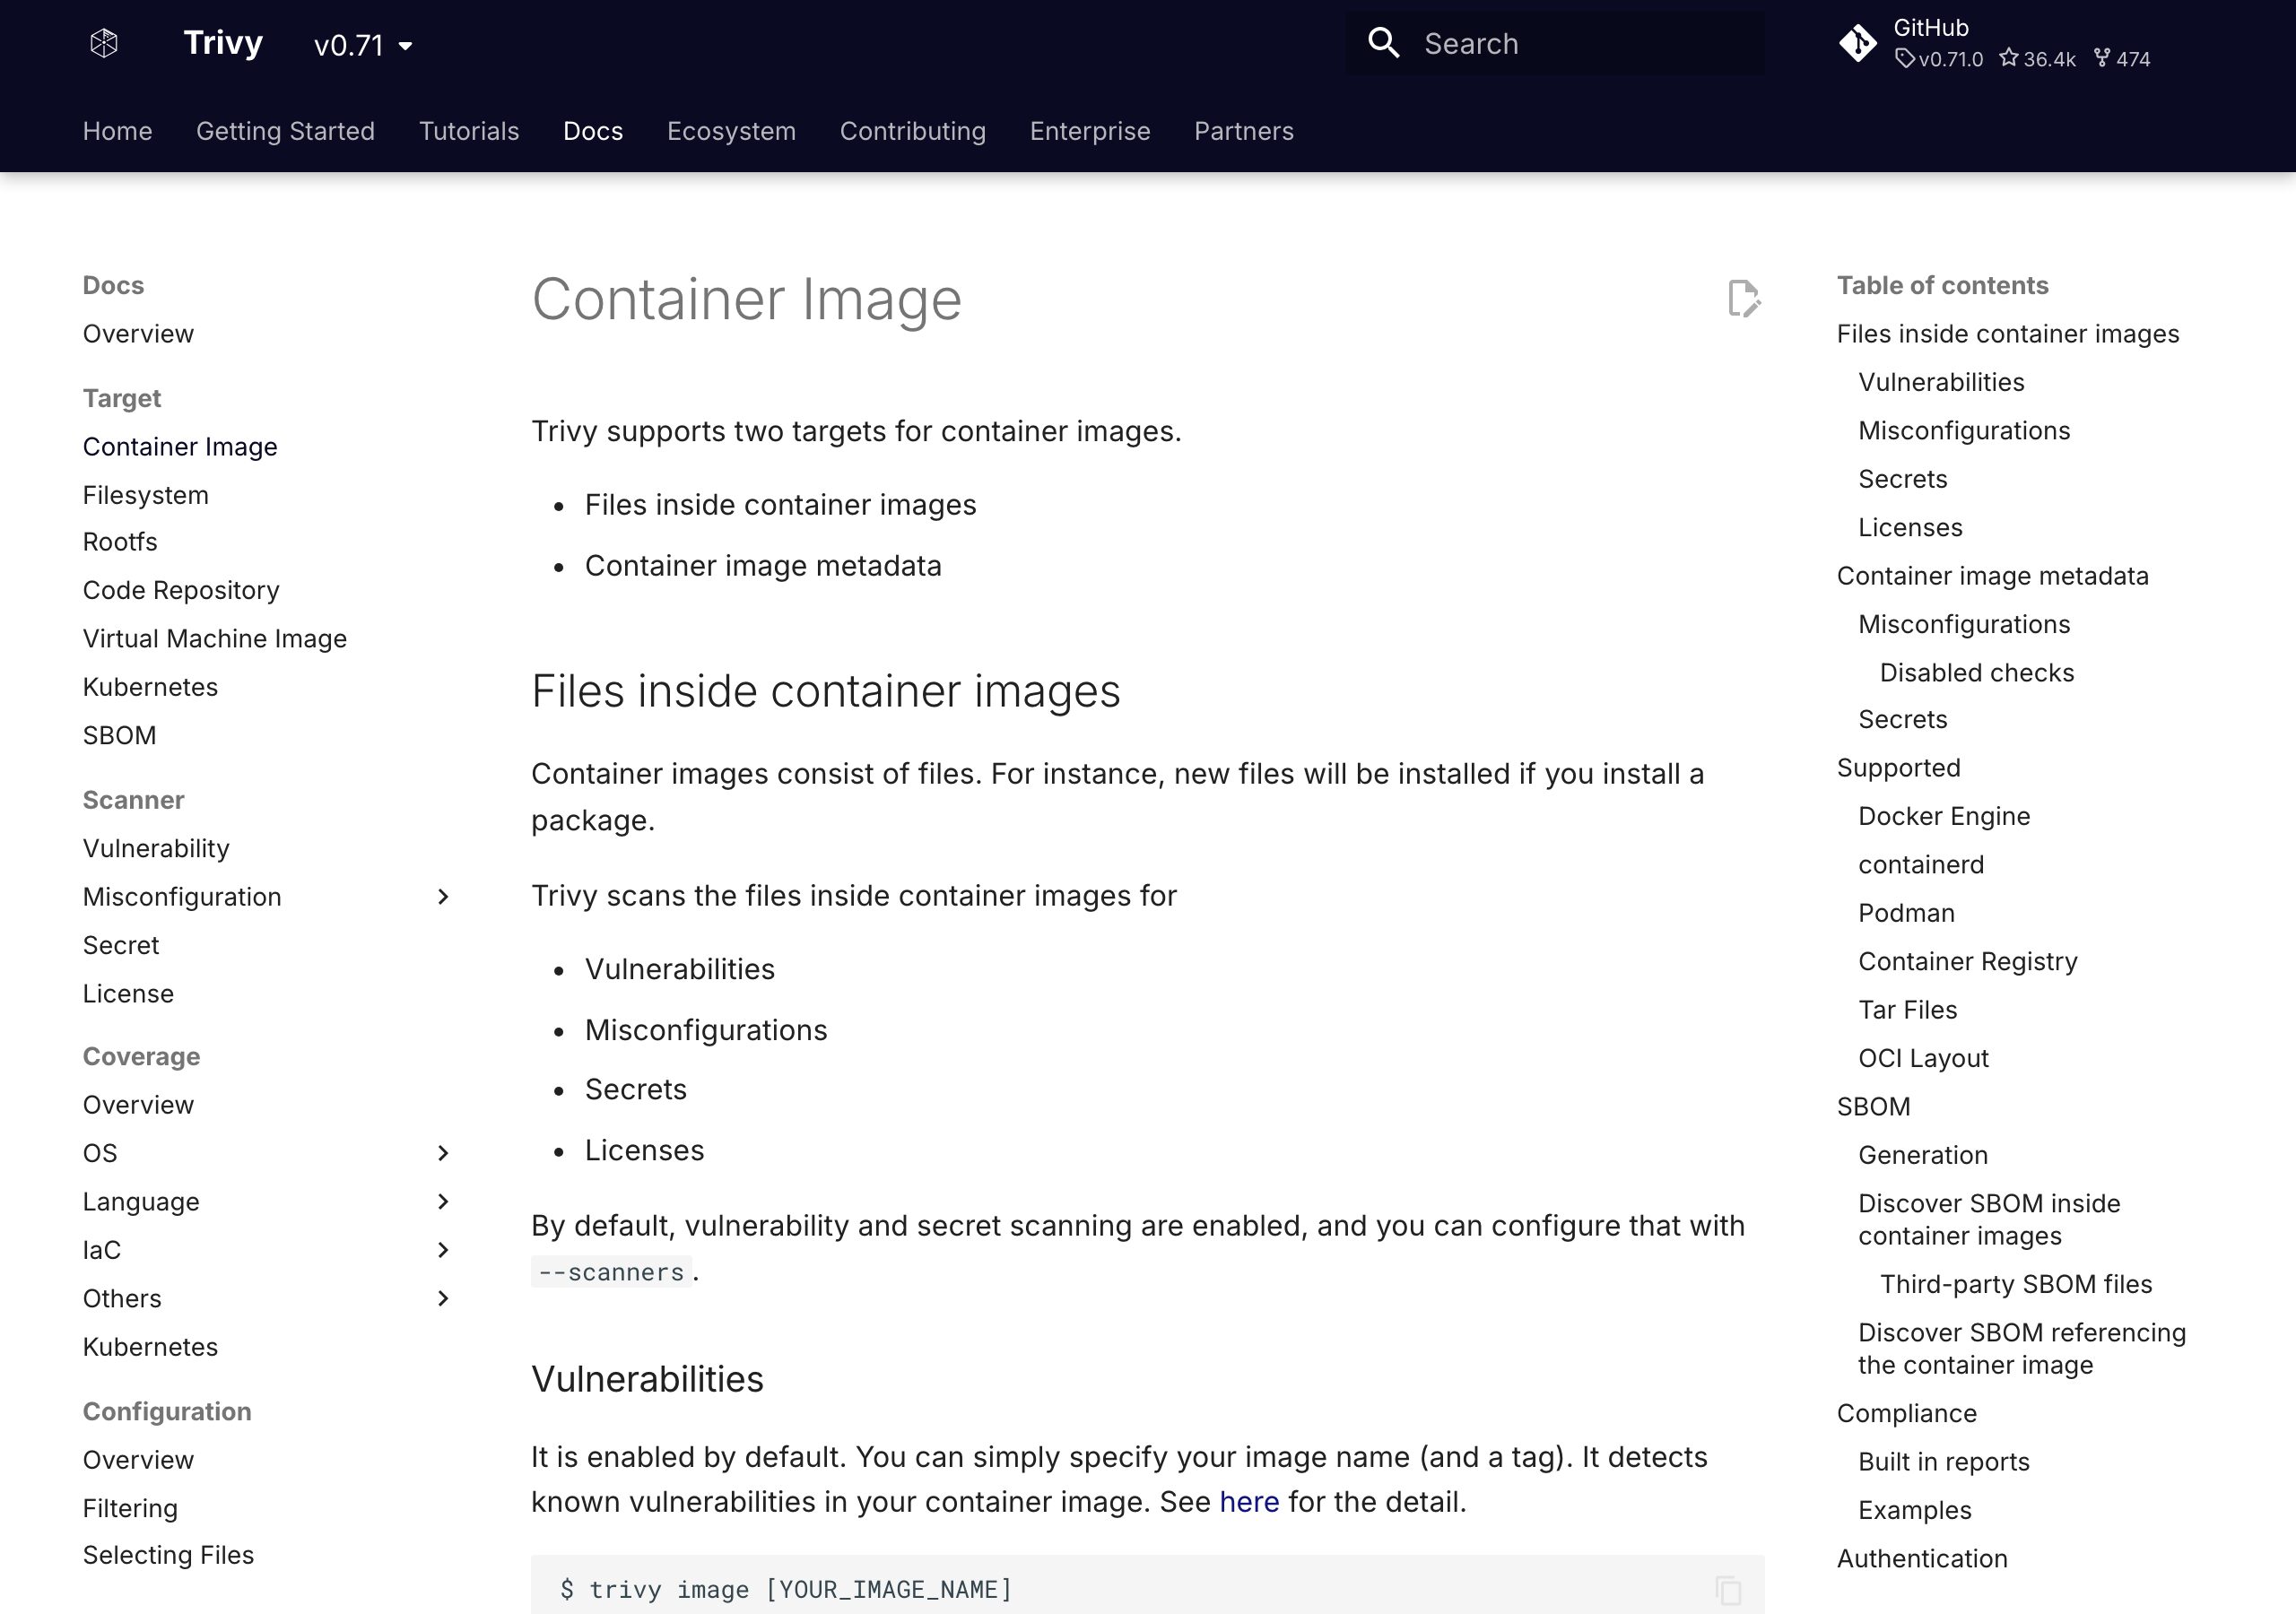Image resolution: width=2296 pixels, height=1614 pixels.
Task: Jump to Examples in contents
Action: [1915, 1510]
